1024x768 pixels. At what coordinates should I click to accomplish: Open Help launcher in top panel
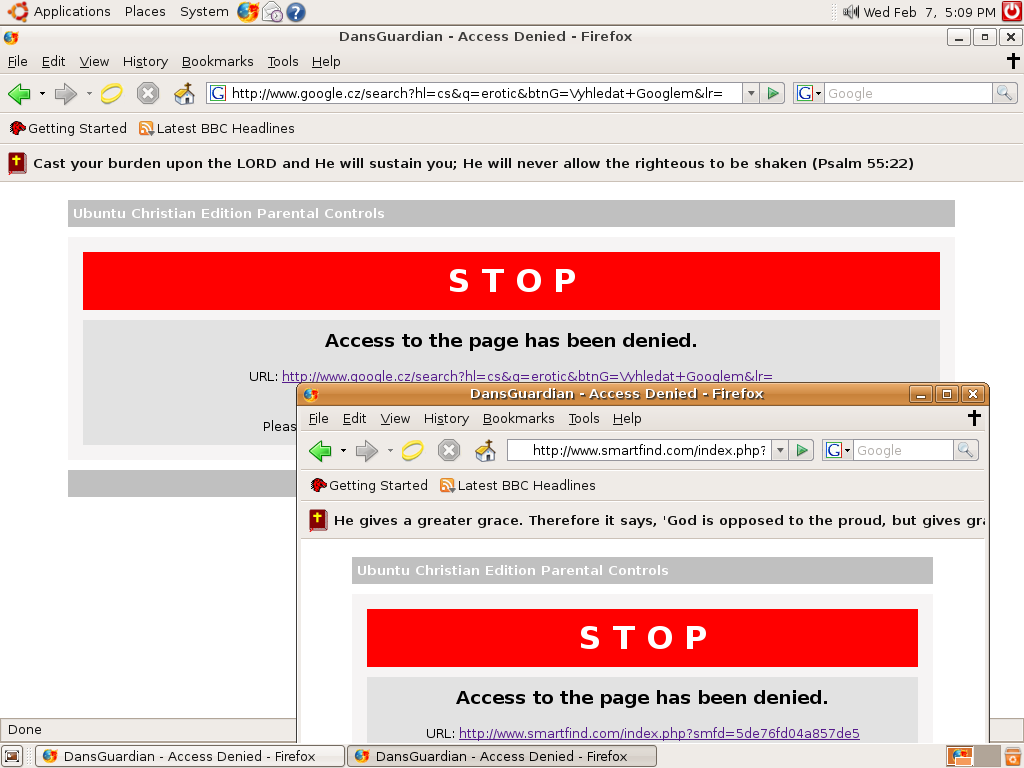click(296, 12)
